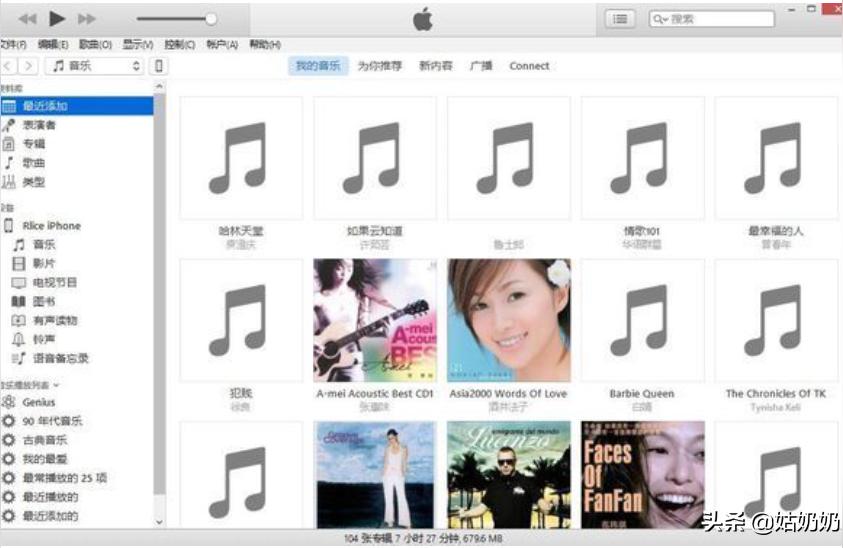This screenshot has width=843, height=548.
Task: Open the 如果云知道 album
Action: coord(375,158)
